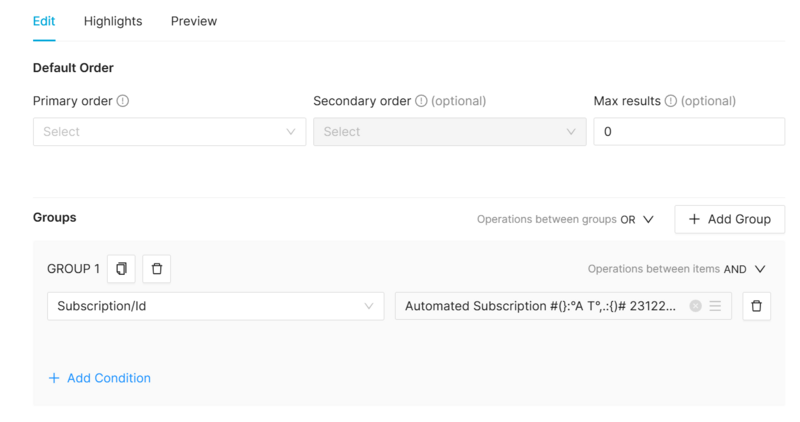Open the Secondary order dropdown
Screen dimensions: 800x422
(x=449, y=132)
